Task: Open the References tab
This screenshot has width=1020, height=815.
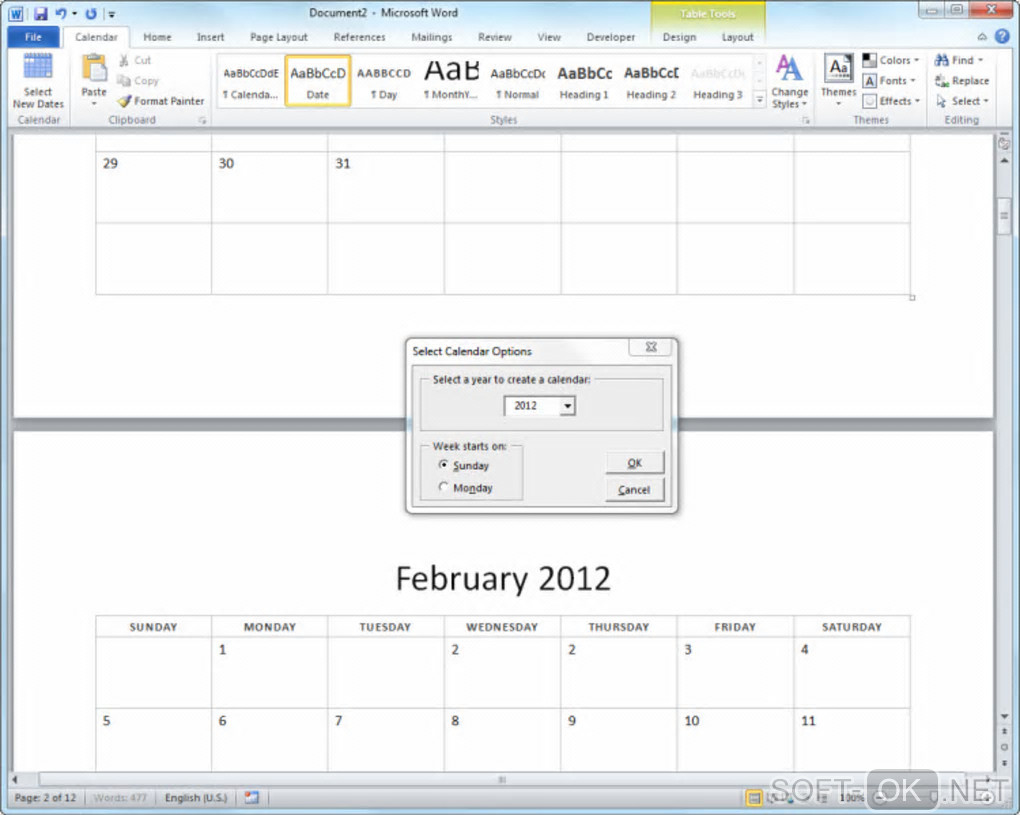Action: point(359,37)
